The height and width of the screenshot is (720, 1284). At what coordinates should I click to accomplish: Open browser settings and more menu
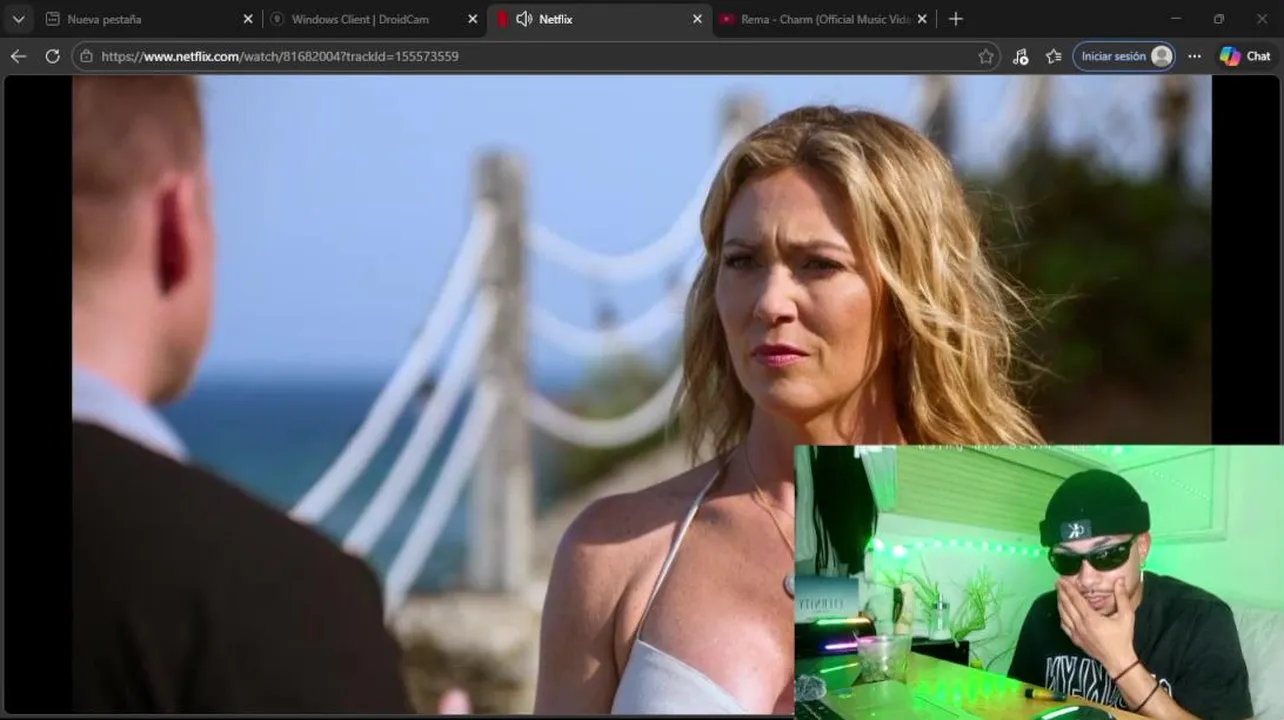pos(1194,56)
